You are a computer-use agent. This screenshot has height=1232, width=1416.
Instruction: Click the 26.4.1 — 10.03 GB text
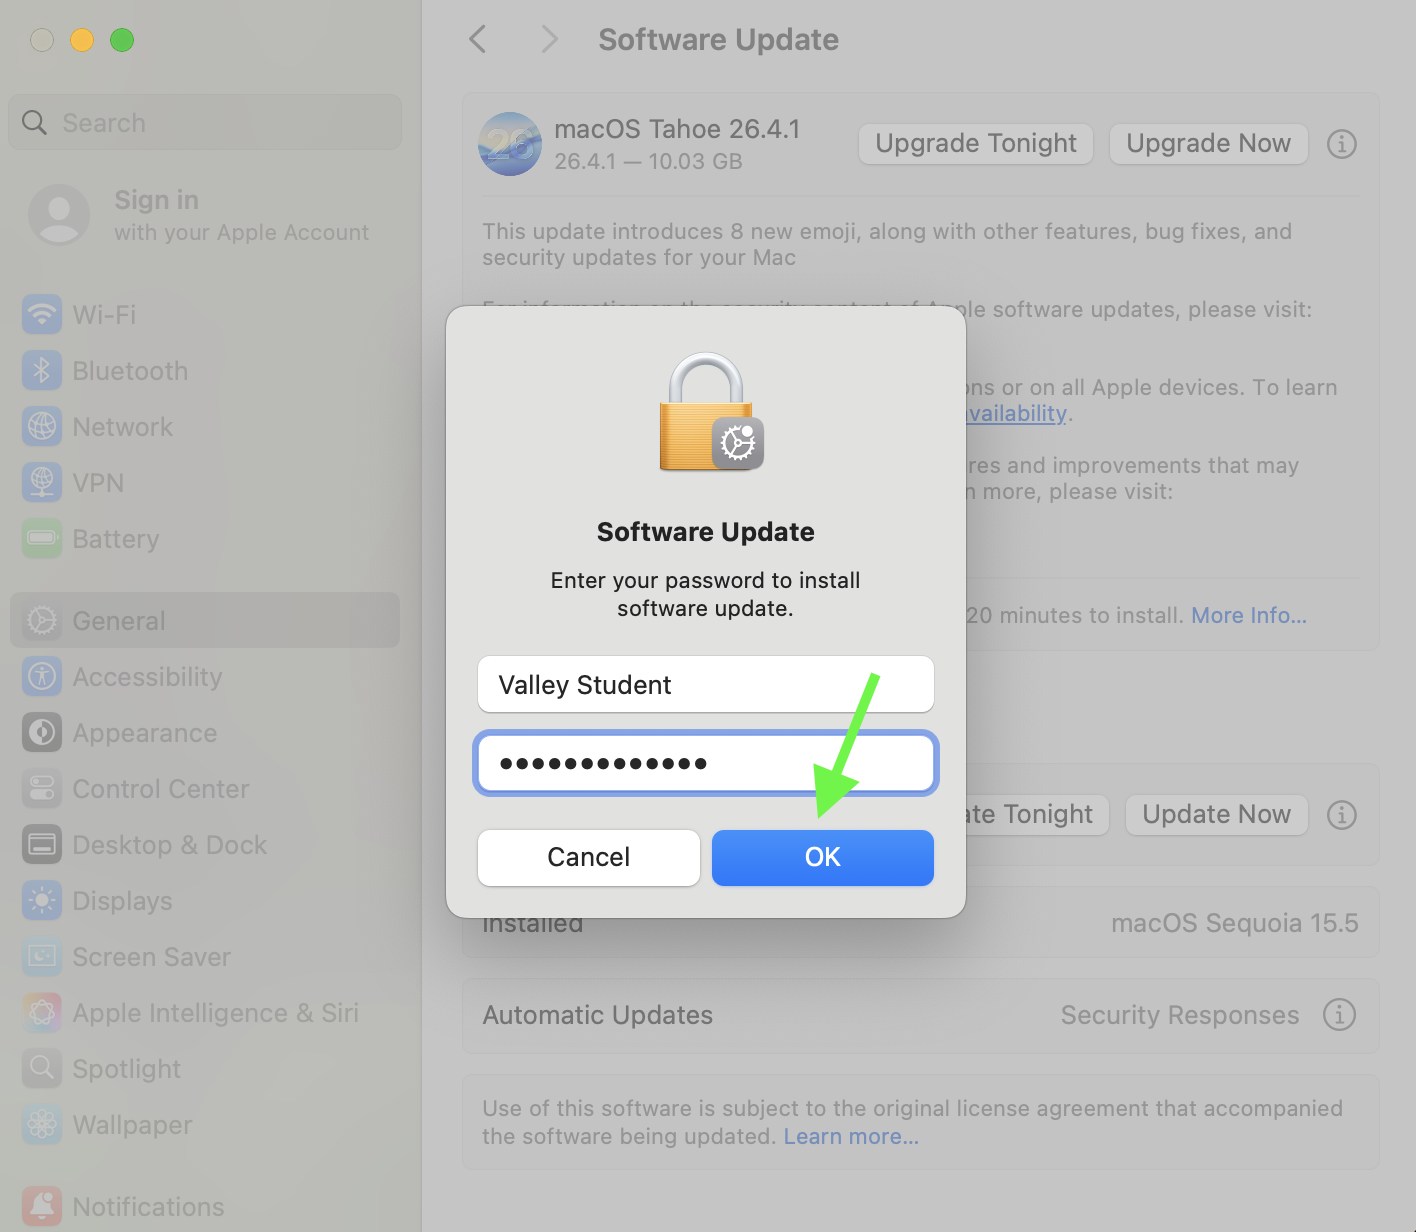pos(648,161)
